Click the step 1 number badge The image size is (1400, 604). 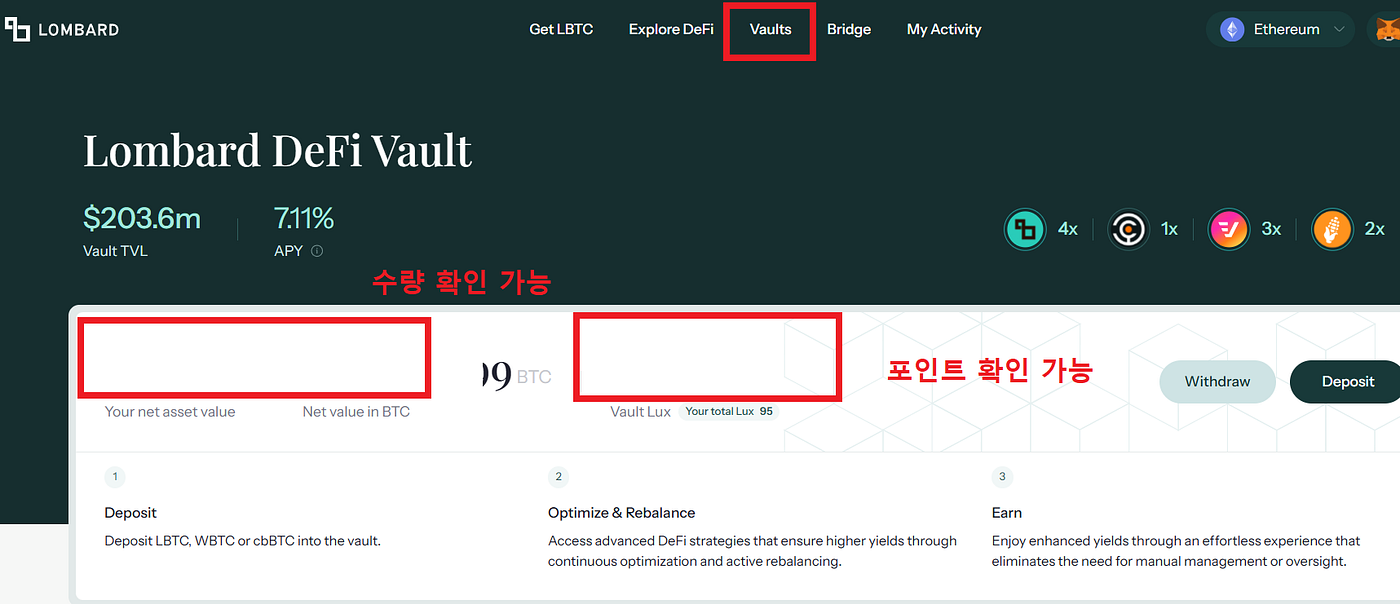click(115, 476)
